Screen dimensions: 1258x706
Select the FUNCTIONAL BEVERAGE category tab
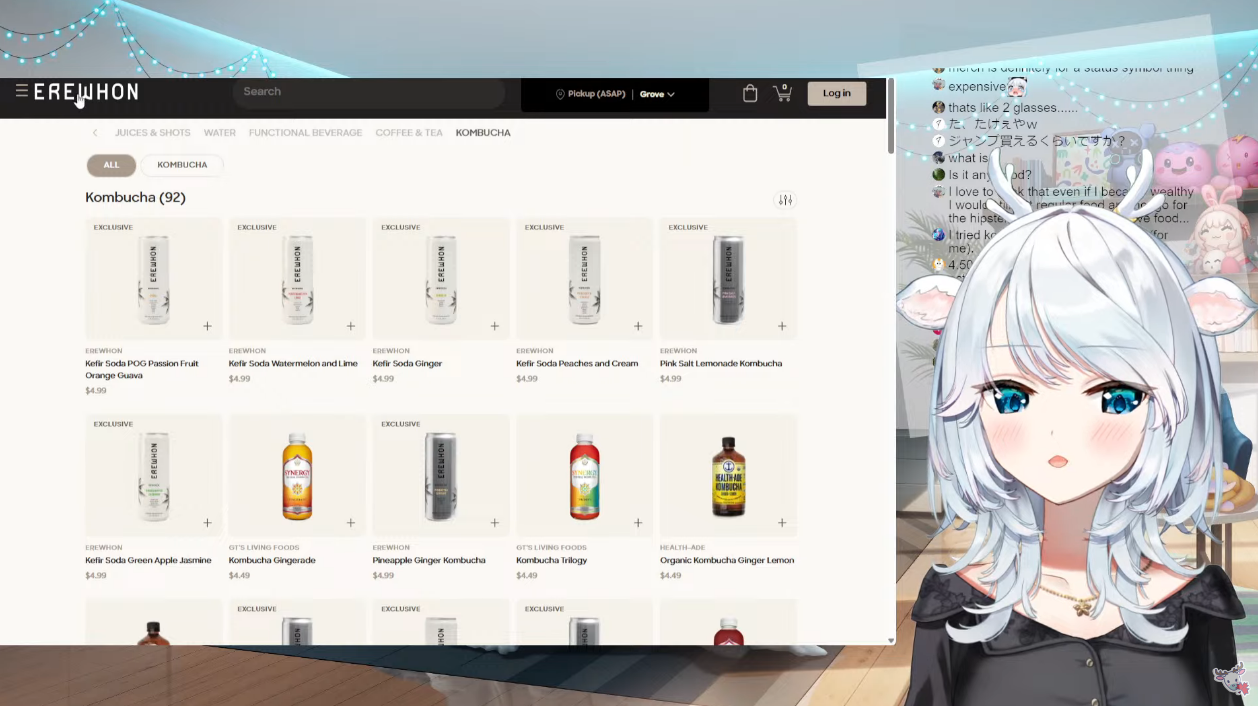tap(305, 132)
